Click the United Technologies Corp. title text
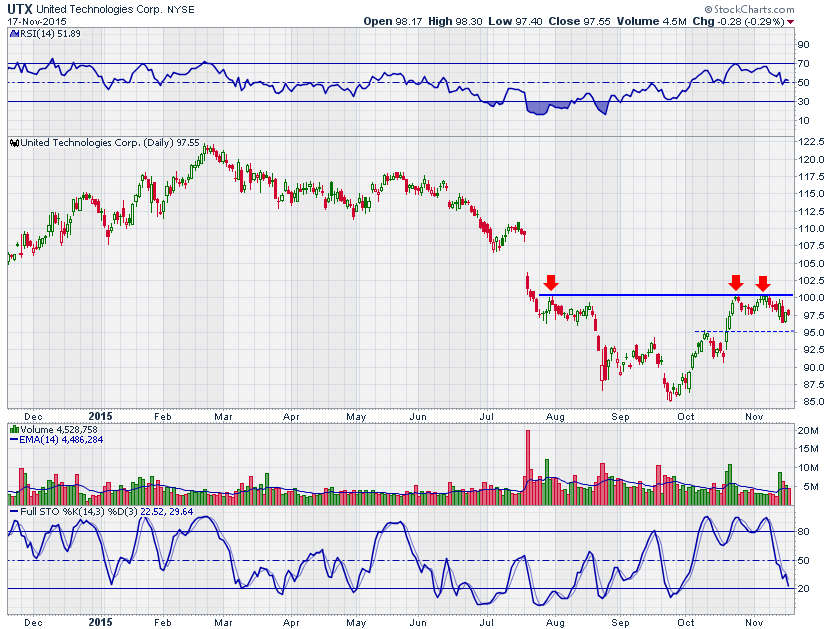834x629 pixels. coord(99,10)
